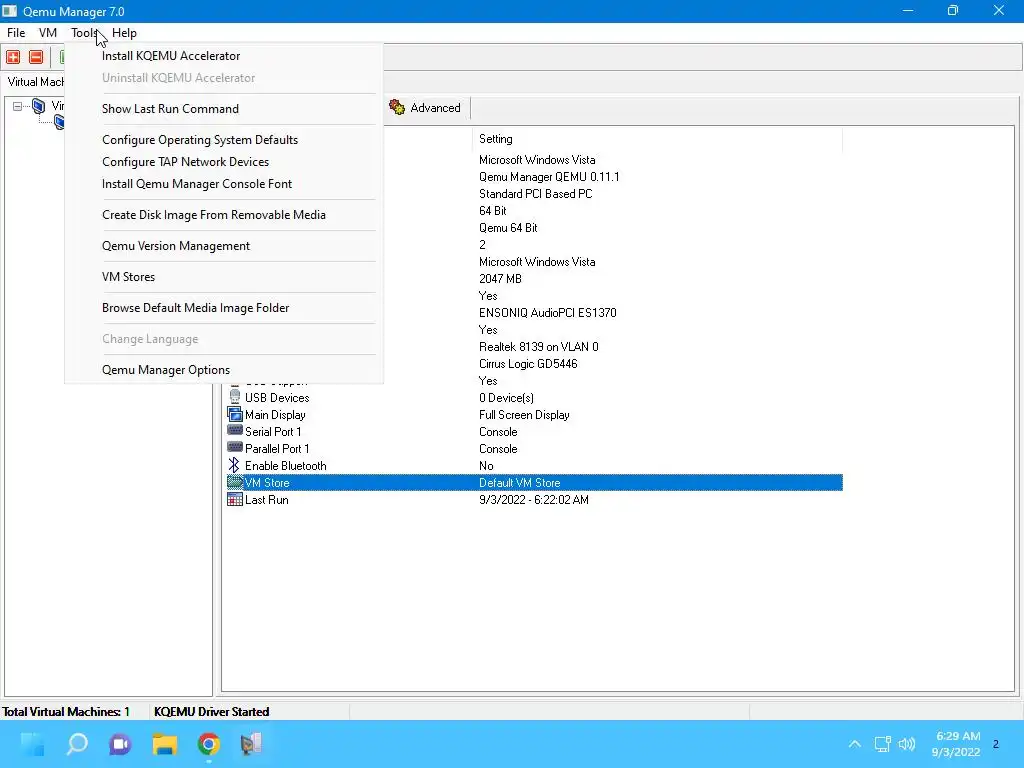Click the Serial Port 1 row icon
This screenshot has width=1024, height=768.
[234, 430]
